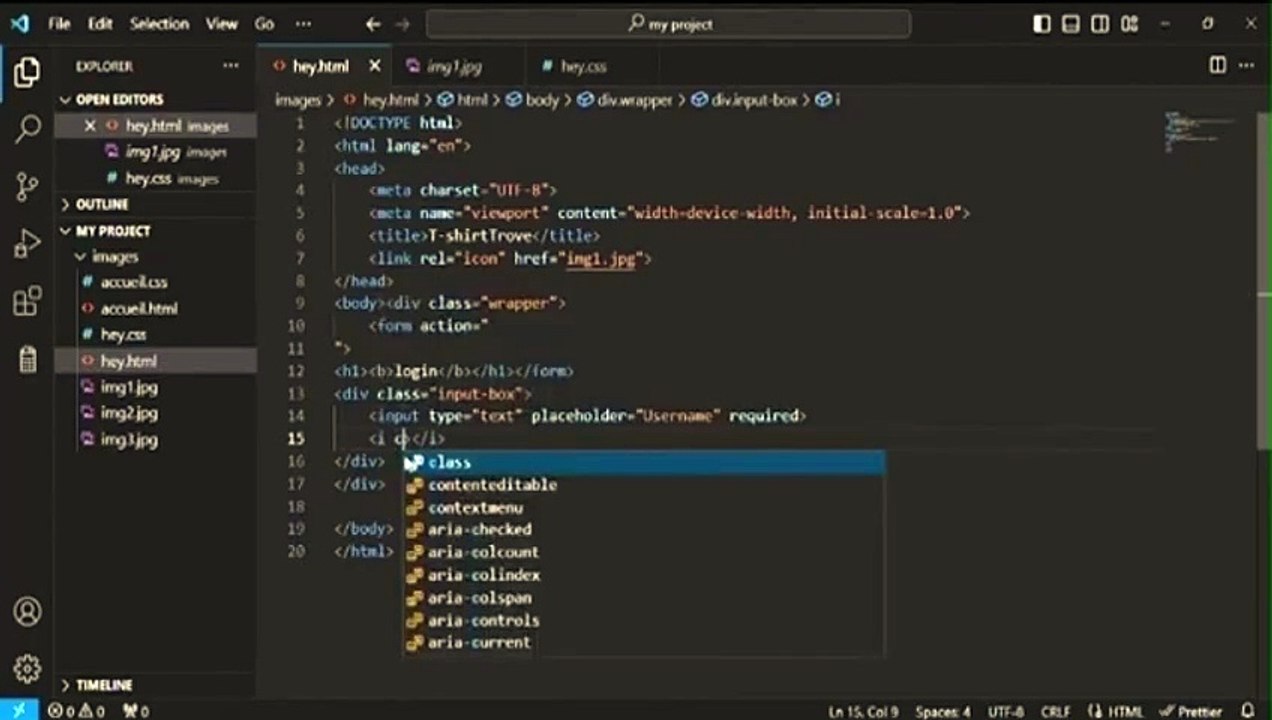Open the Selection menu
Screen dimensions: 1272x720
pyautogui.click(x=160, y=24)
